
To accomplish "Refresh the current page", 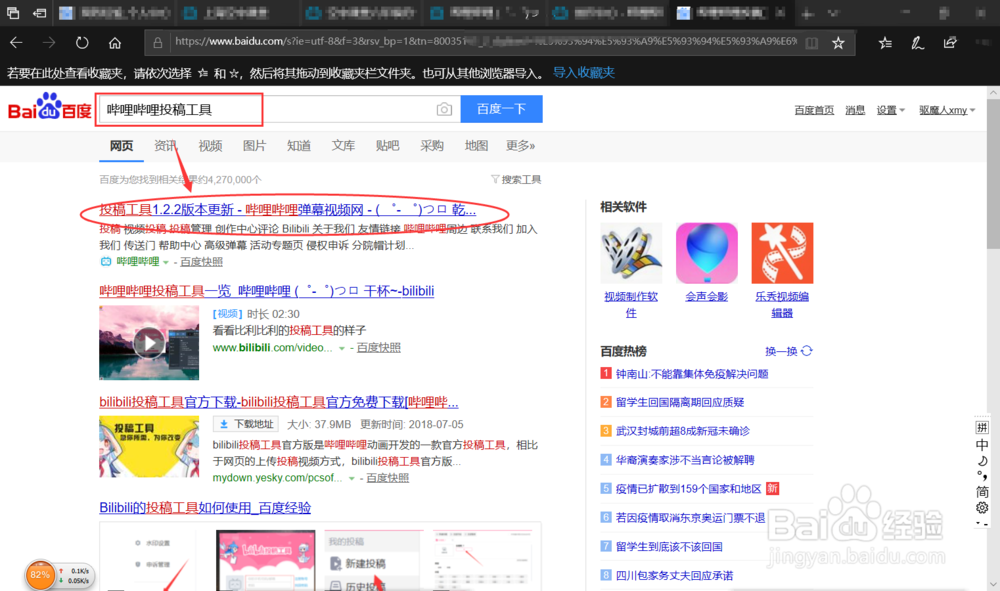I will click(x=82, y=43).
